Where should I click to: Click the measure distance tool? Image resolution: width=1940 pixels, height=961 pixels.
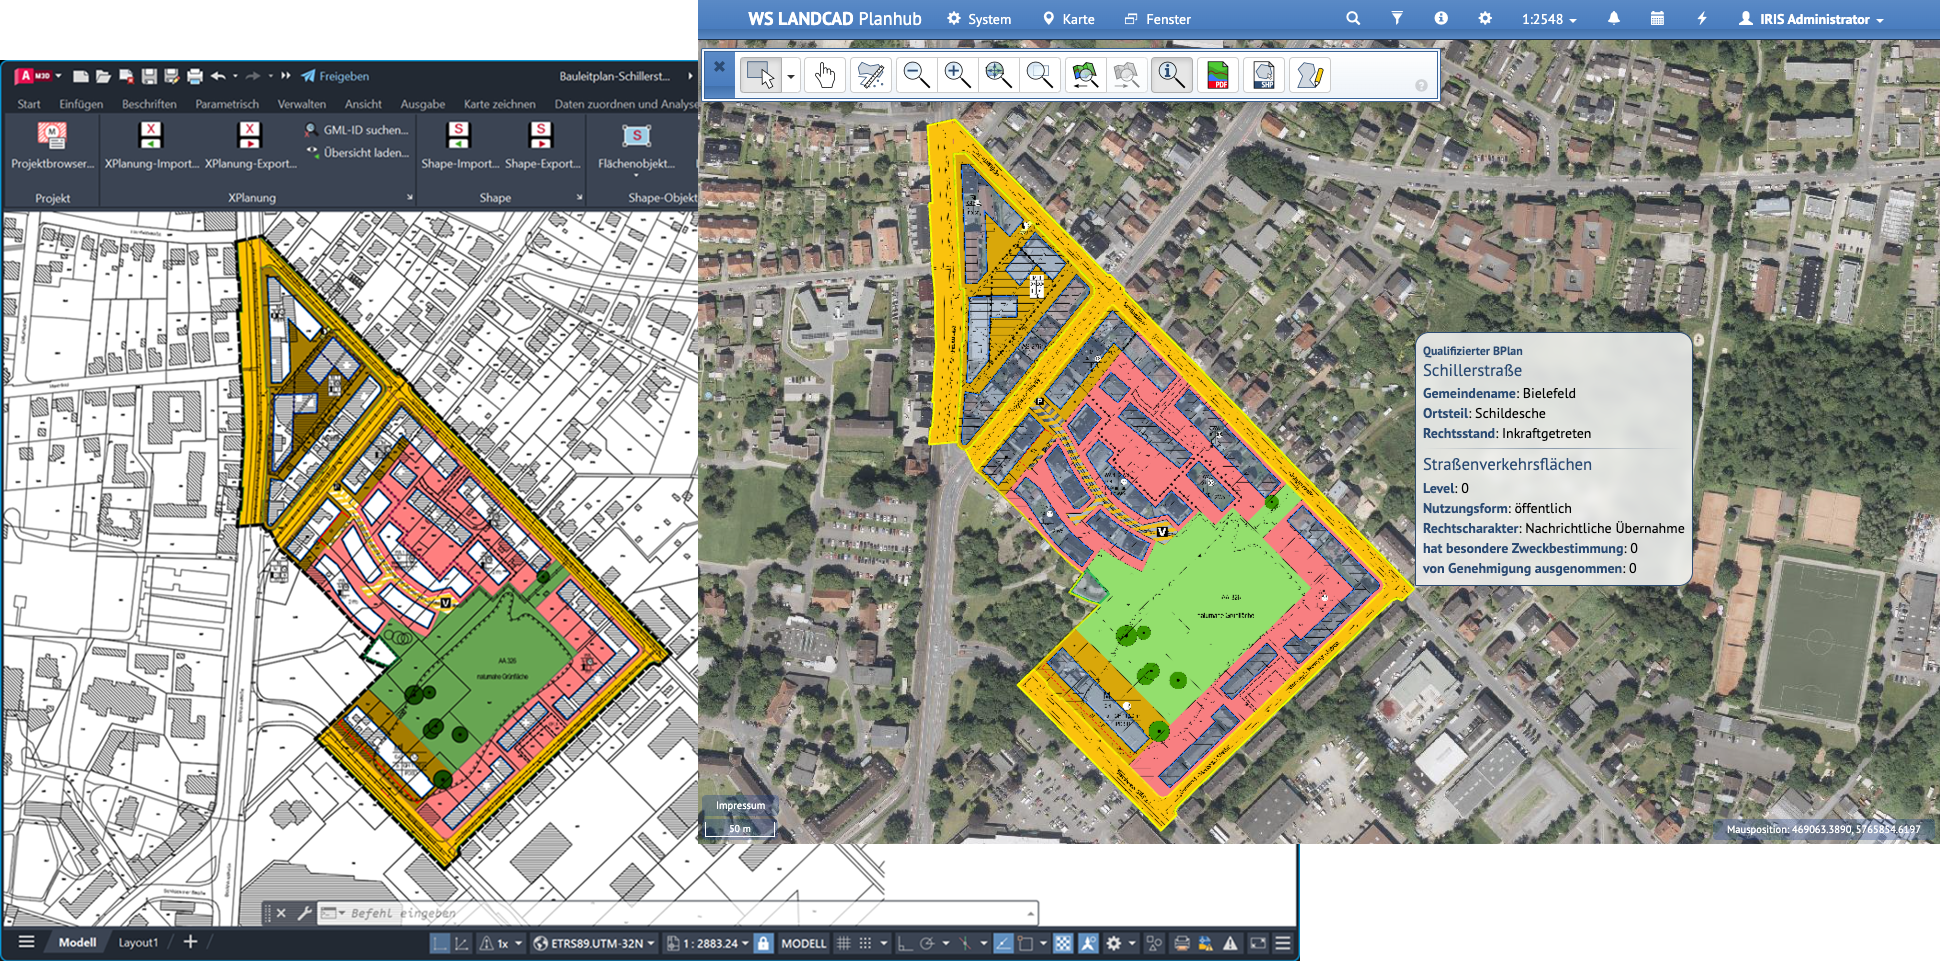tap(870, 75)
